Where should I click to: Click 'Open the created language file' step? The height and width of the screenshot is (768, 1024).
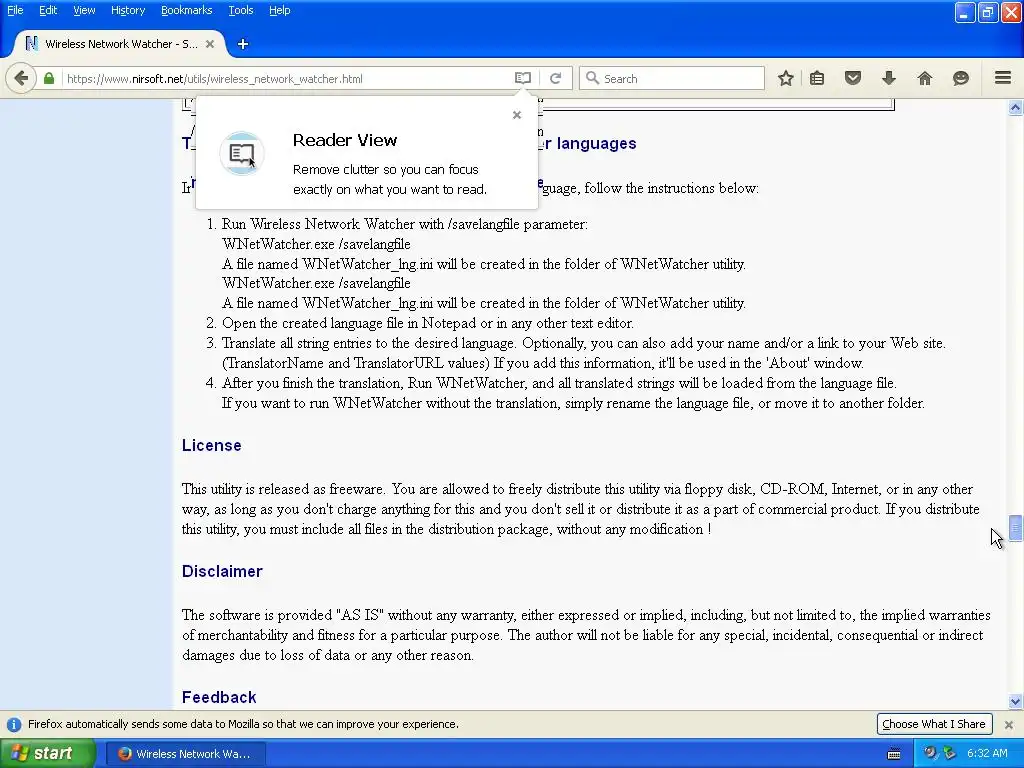[x=428, y=323]
